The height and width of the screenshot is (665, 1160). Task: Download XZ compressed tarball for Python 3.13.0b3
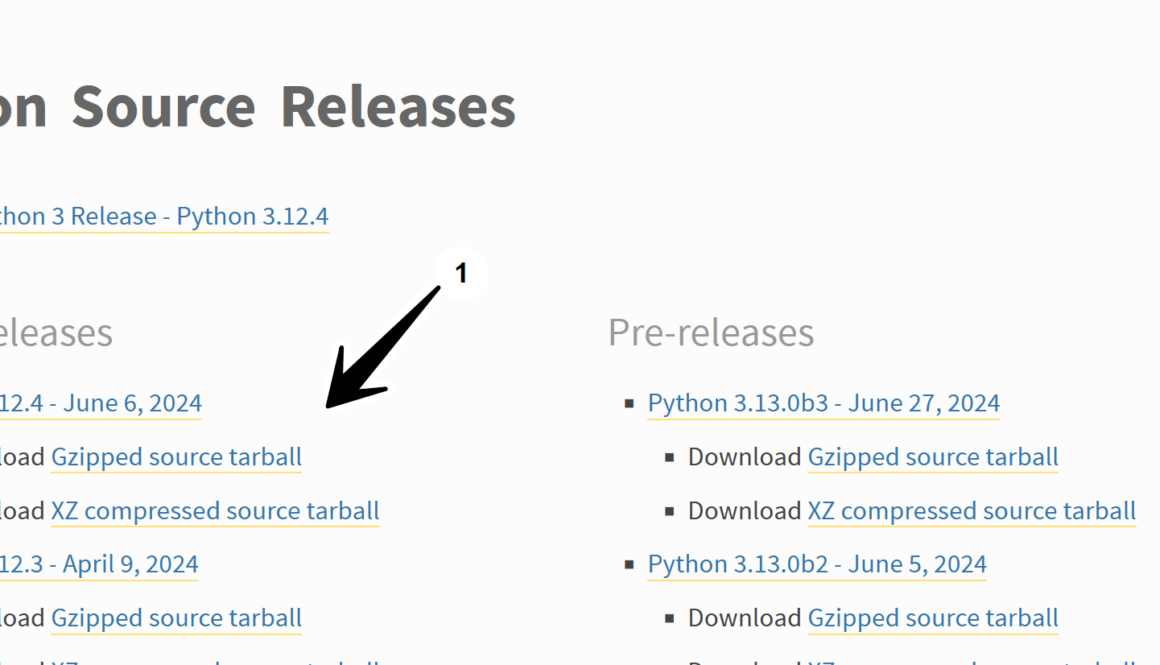(971, 511)
